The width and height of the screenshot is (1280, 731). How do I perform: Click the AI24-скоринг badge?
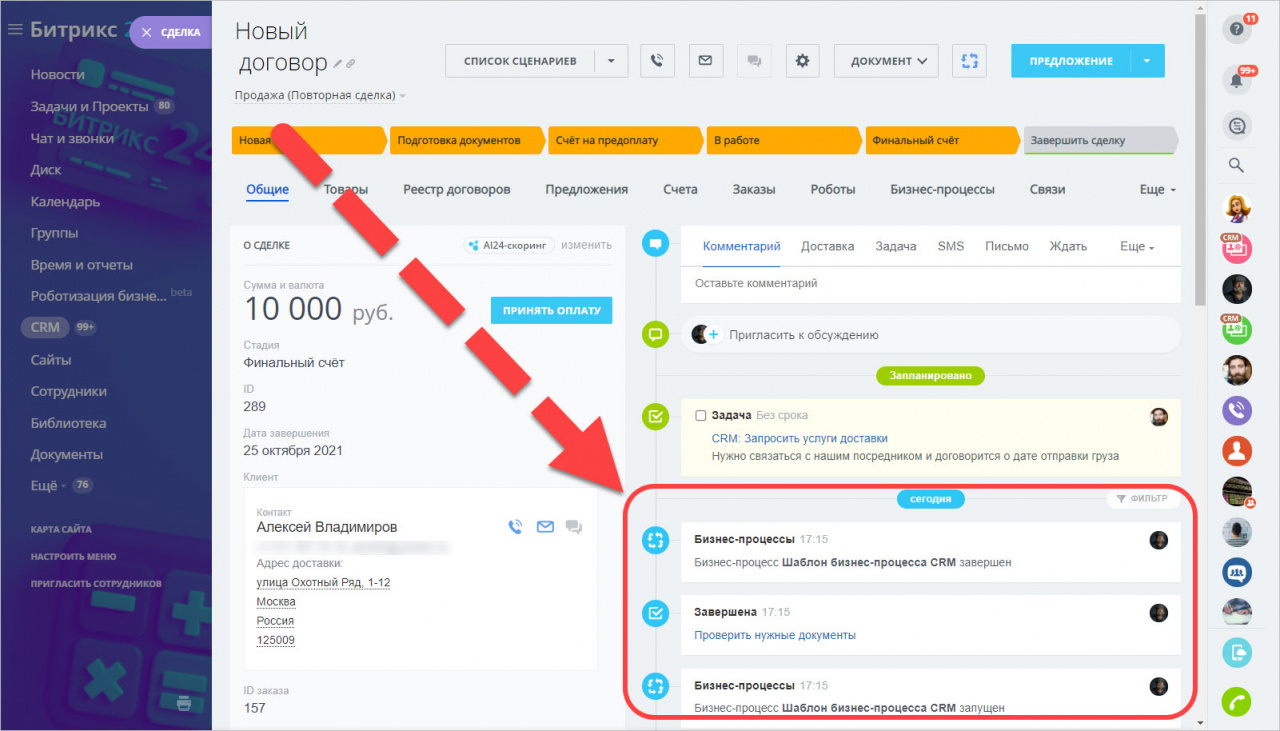click(509, 245)
